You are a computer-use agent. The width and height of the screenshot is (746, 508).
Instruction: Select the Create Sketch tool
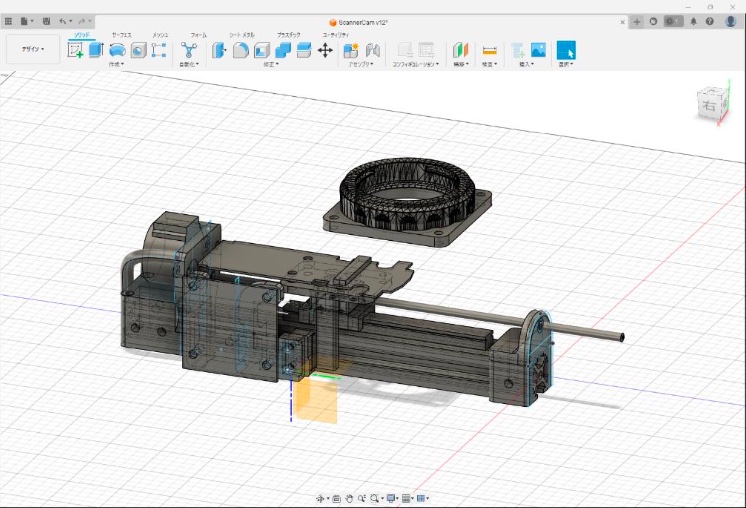[x=75, y=50]
